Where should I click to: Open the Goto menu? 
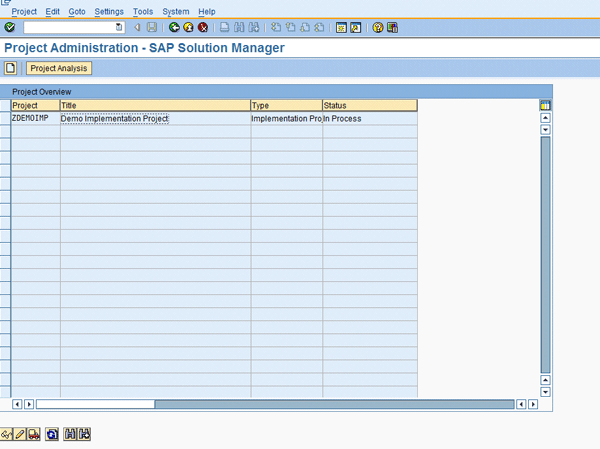pyautogui.click(x=77, y=11)
